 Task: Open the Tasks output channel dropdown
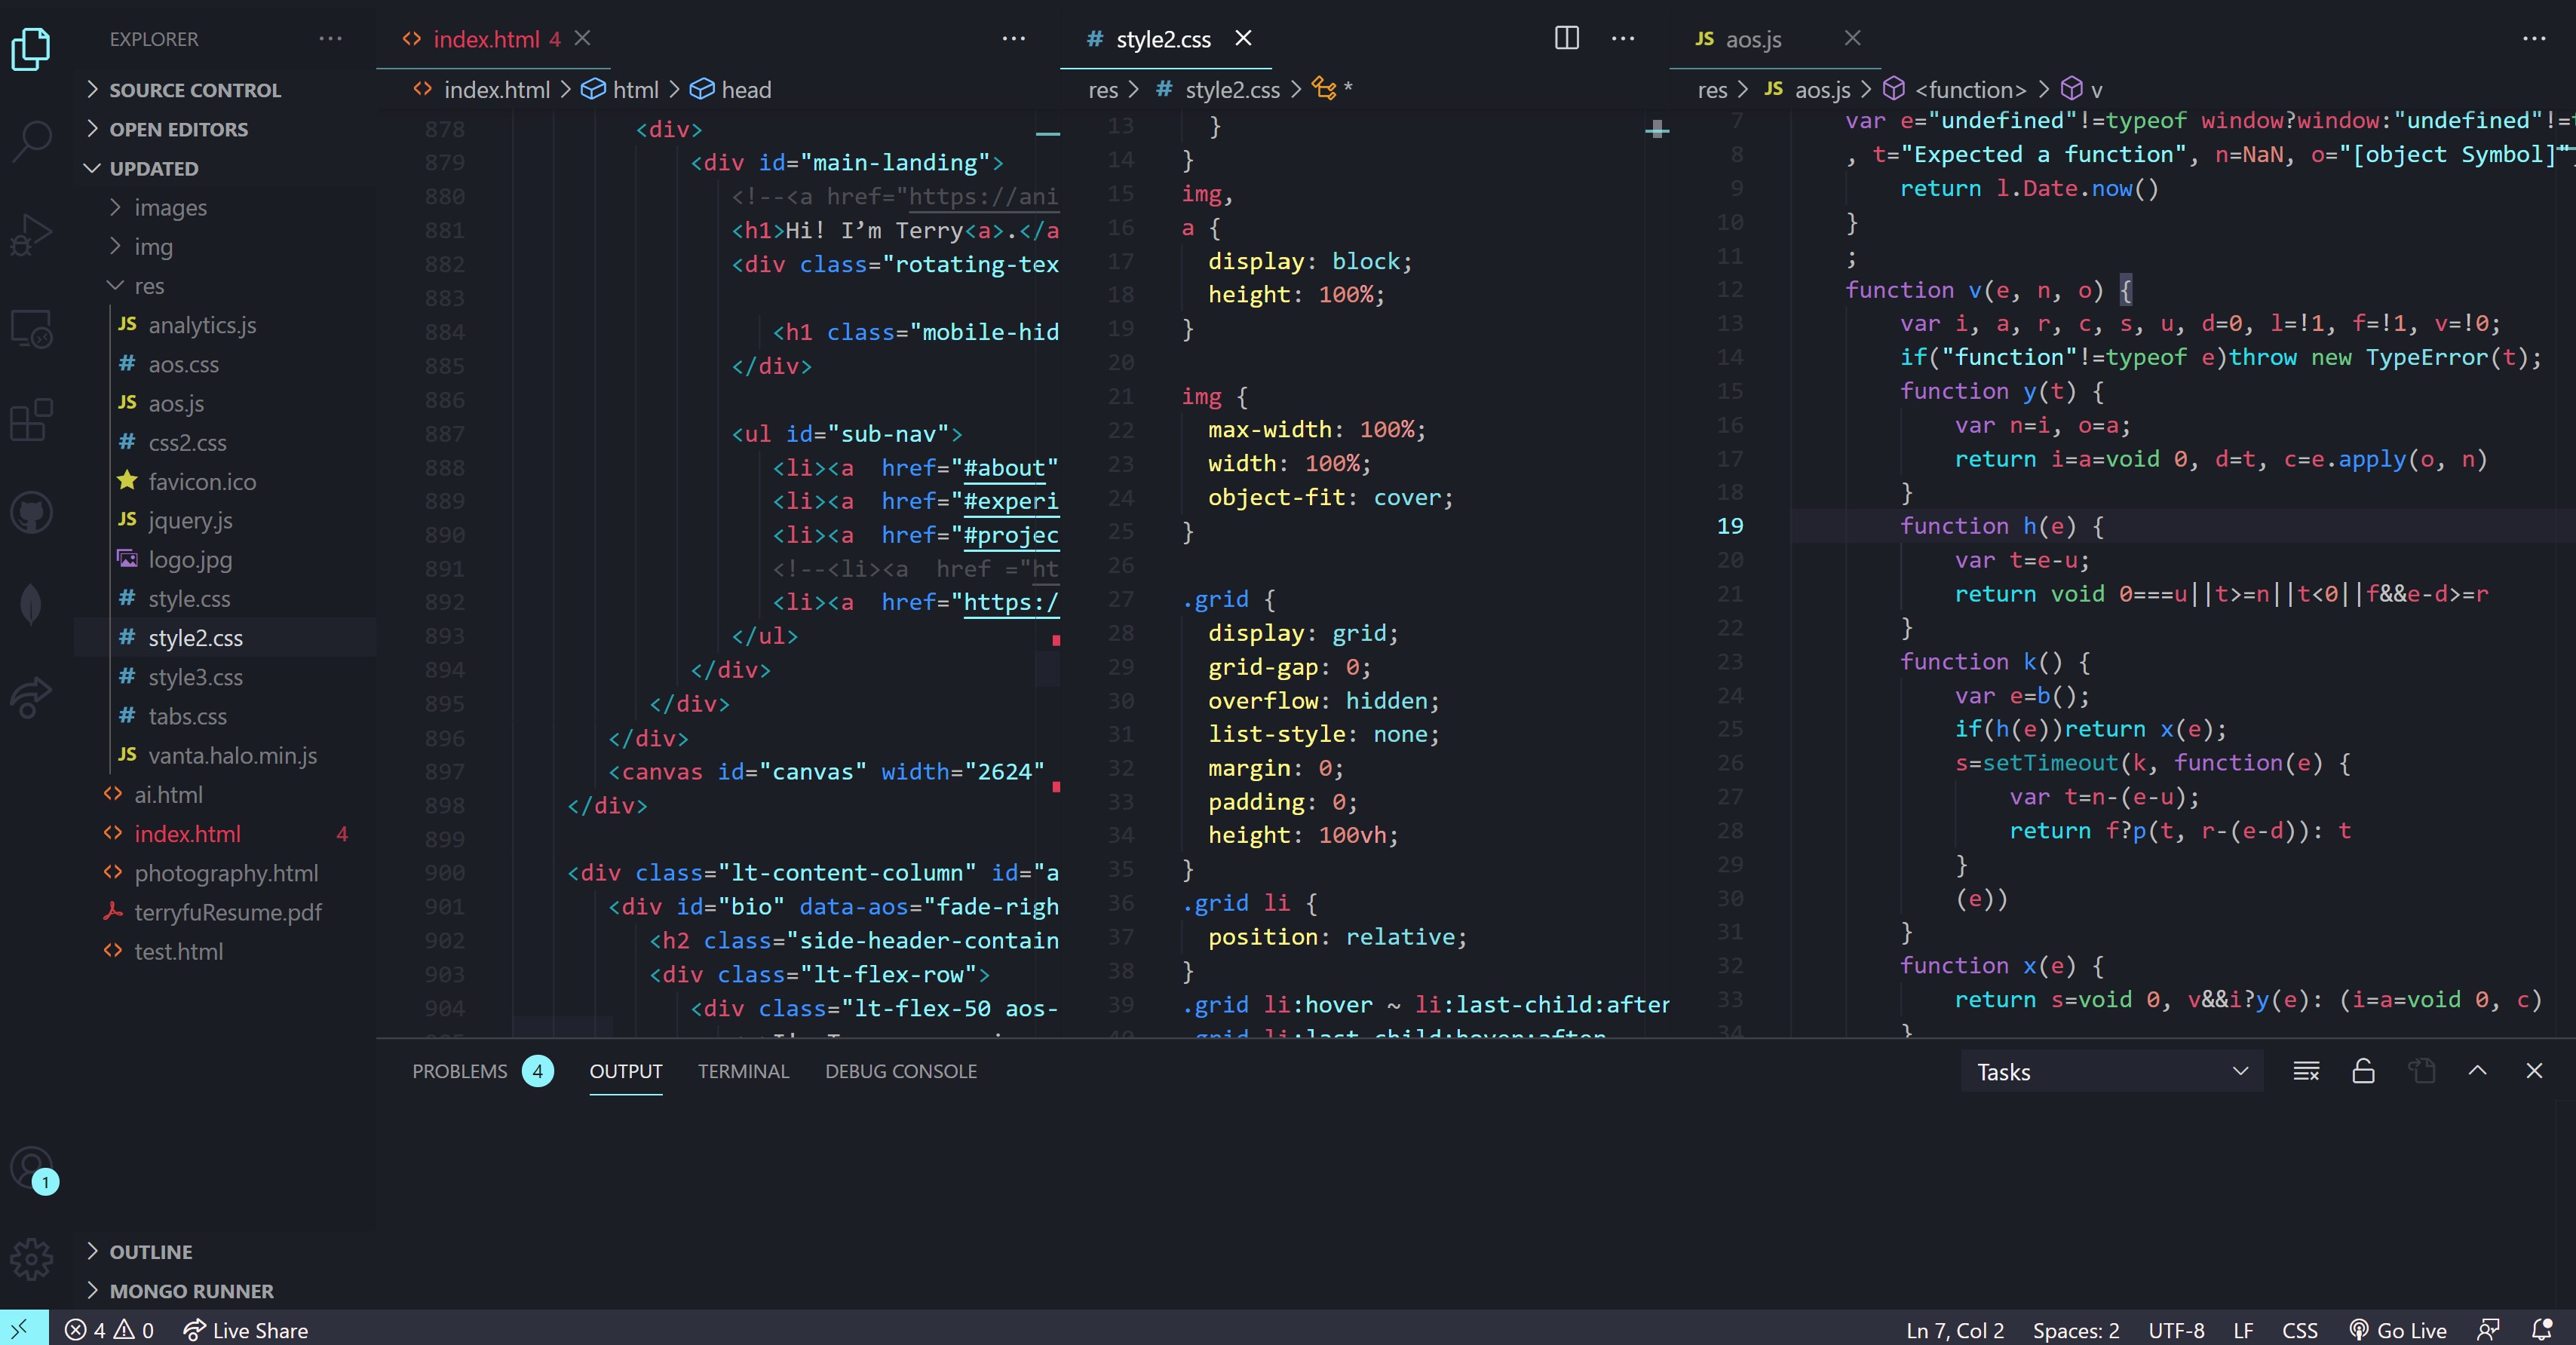2111,1071
